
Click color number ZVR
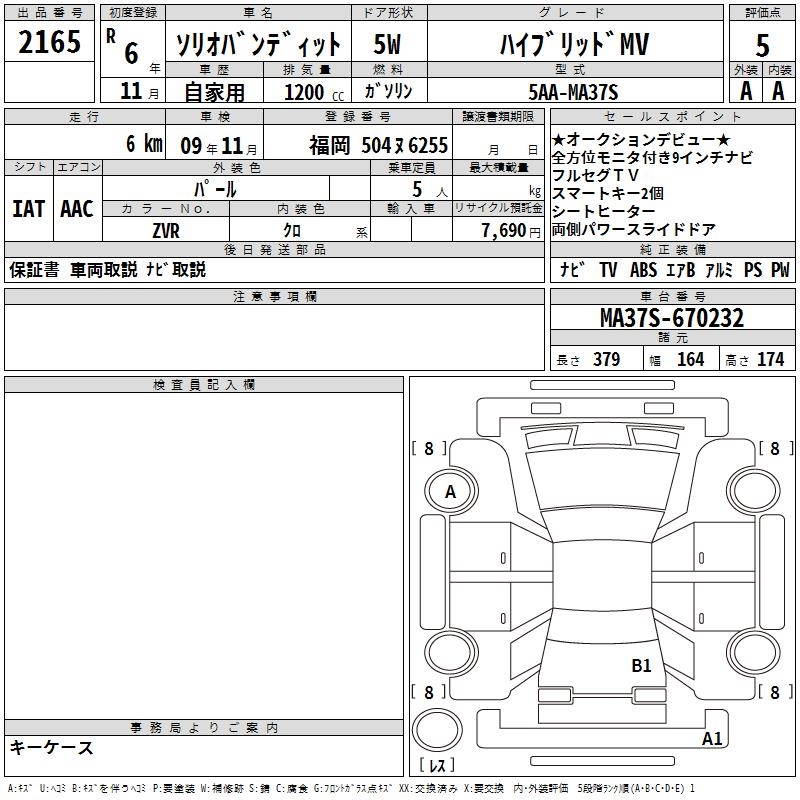pyautogui.click(x=166, y=231)
